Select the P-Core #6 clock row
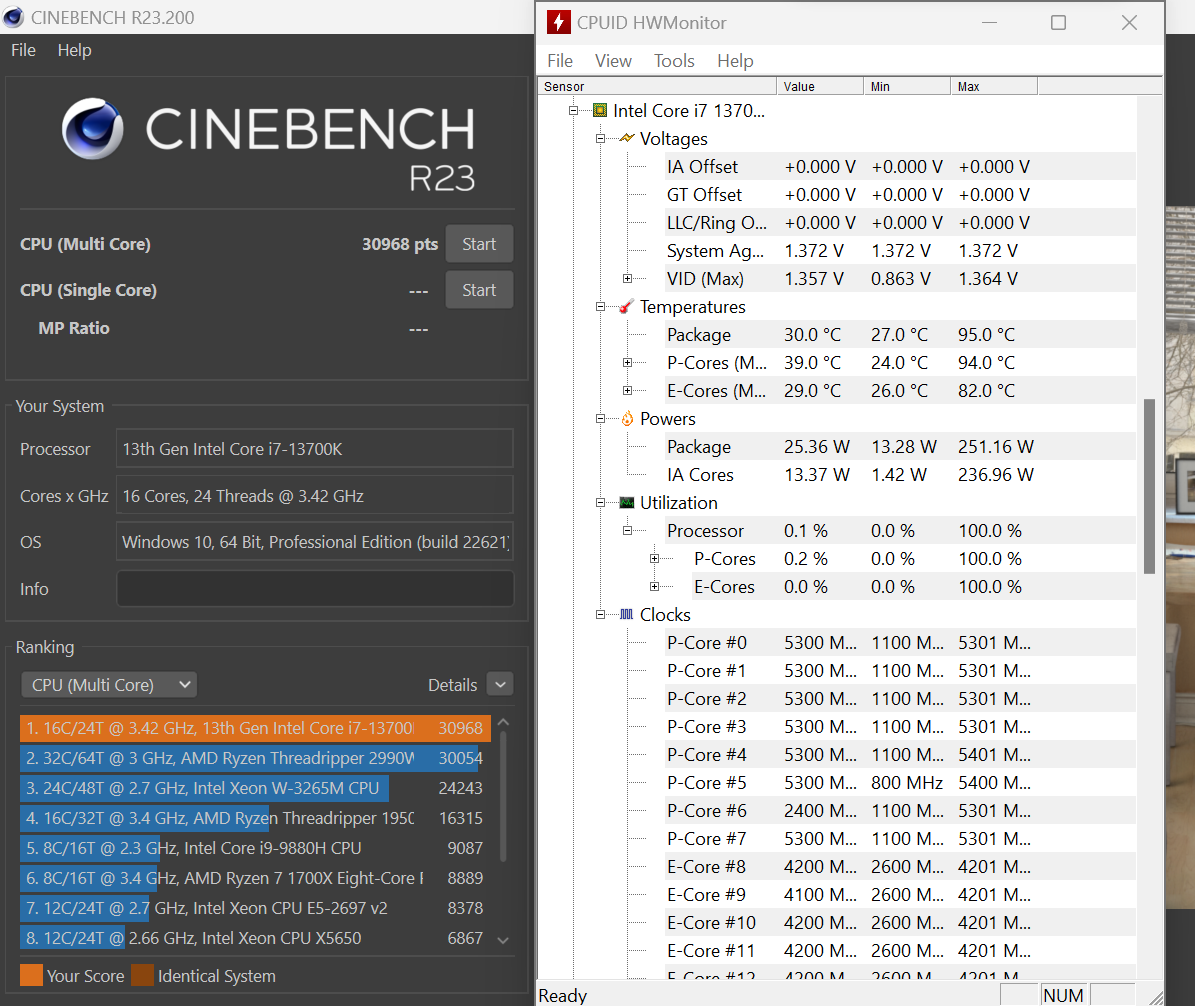The height and width of the screenshot is (1006, 1195). pos(899,811)
